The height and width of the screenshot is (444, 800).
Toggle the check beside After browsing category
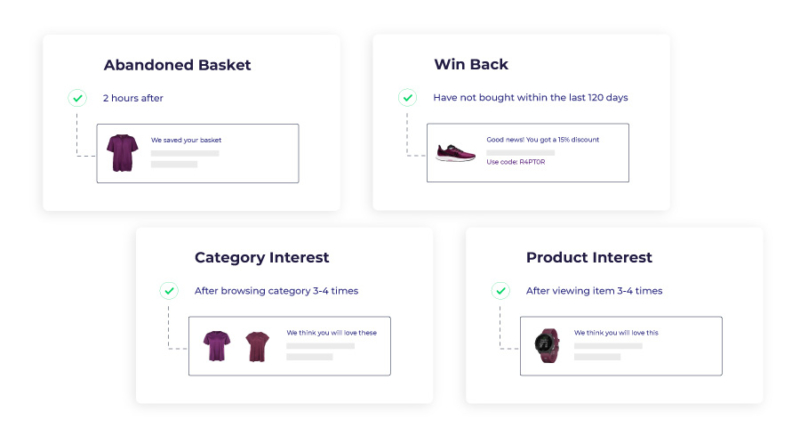pyautogui.click(x=169, y=291)
